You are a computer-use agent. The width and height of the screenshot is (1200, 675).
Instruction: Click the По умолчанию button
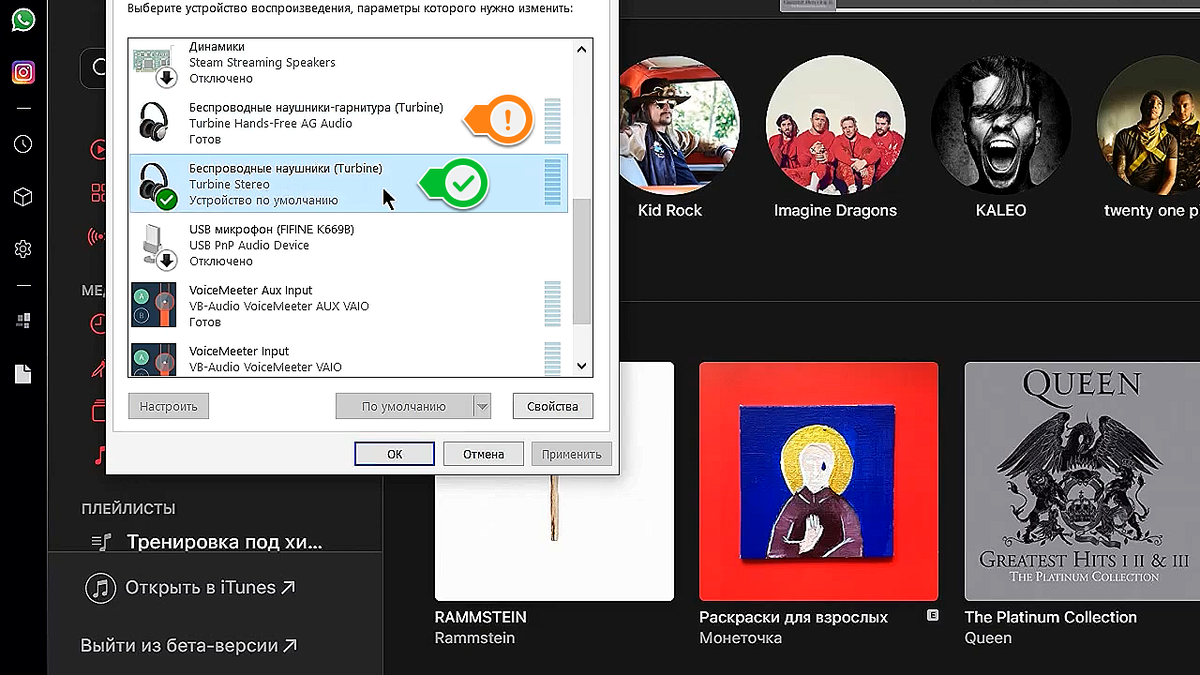click(x=404, y=407)
